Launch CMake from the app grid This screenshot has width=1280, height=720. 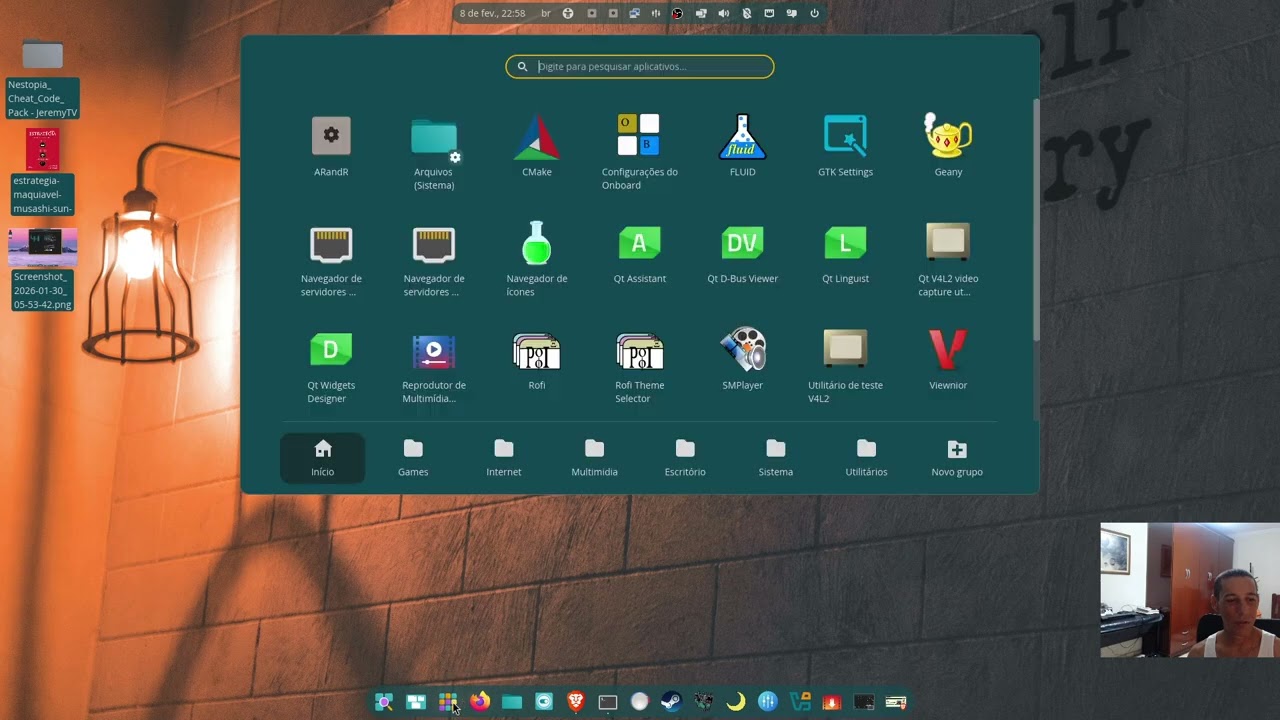point(537,146)
